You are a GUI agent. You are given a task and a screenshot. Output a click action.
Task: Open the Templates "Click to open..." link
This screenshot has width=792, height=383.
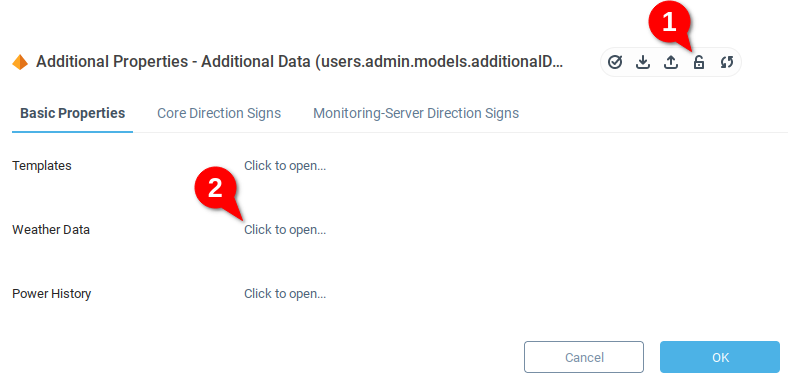point(285,166)
